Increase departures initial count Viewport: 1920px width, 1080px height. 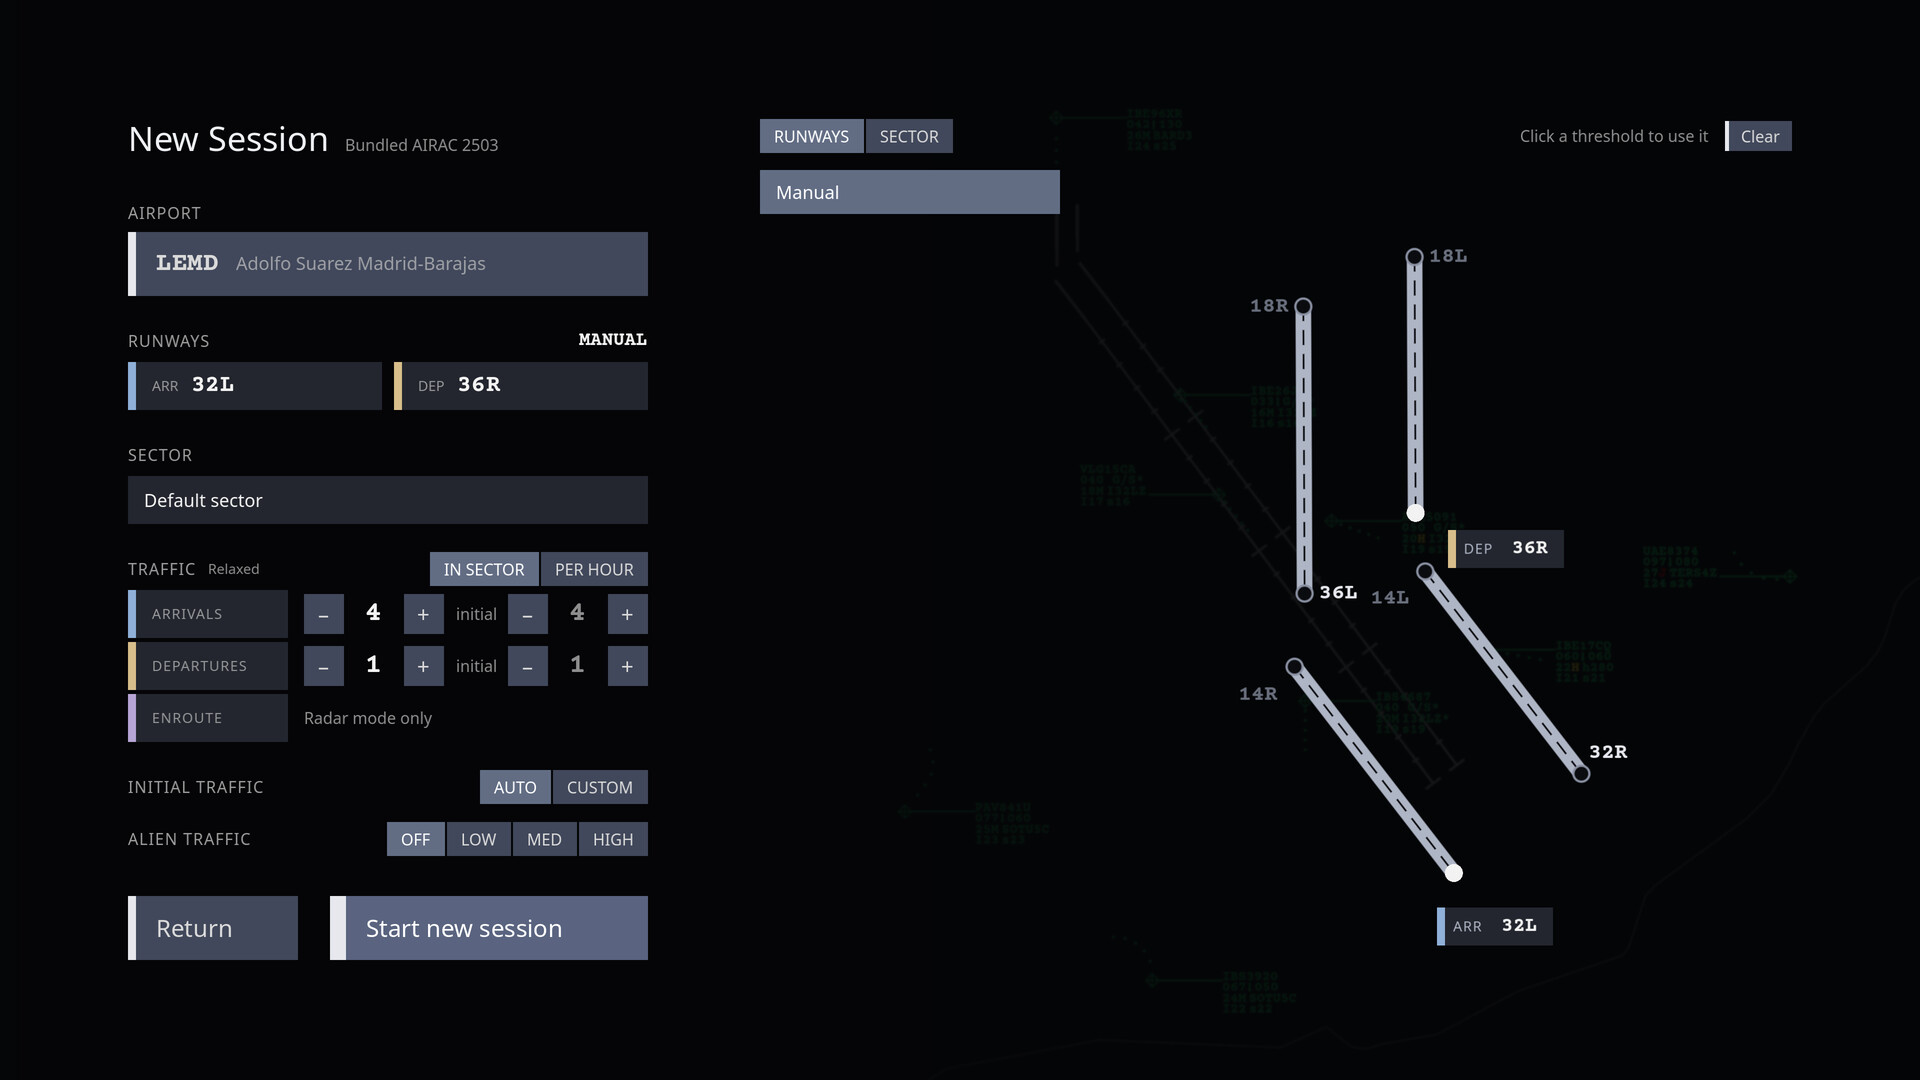pos(628,666)
